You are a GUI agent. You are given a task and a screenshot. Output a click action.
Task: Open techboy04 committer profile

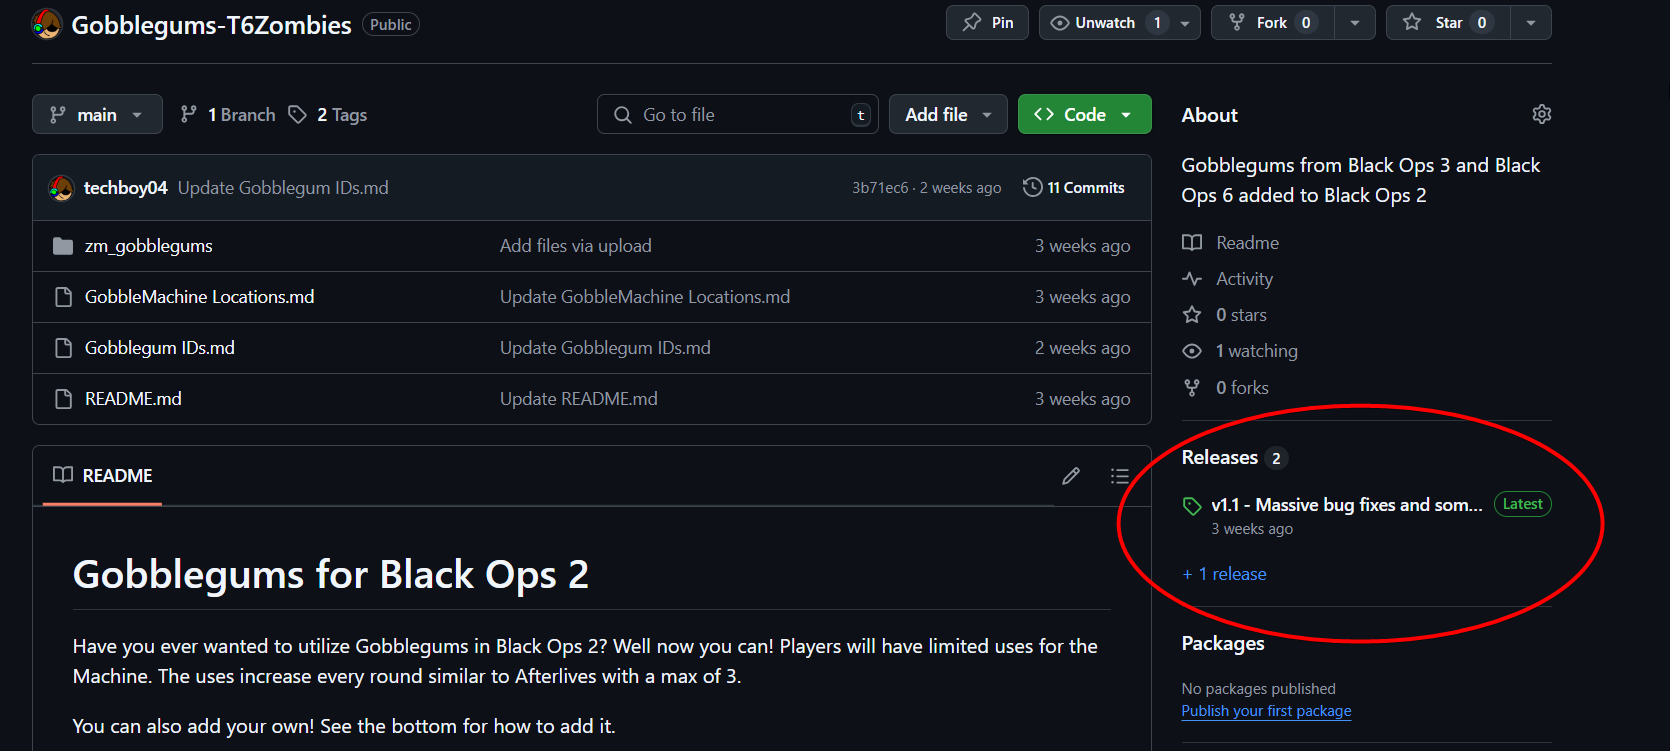click(125, 188)
